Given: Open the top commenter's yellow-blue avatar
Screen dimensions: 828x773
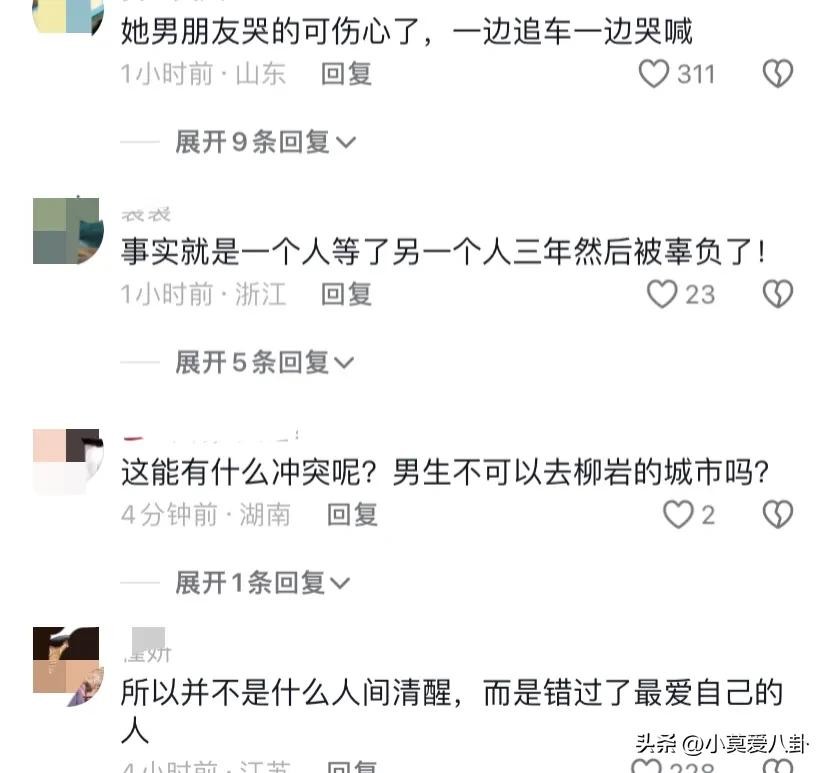Looking at the screenshot, I should [68, 17].
